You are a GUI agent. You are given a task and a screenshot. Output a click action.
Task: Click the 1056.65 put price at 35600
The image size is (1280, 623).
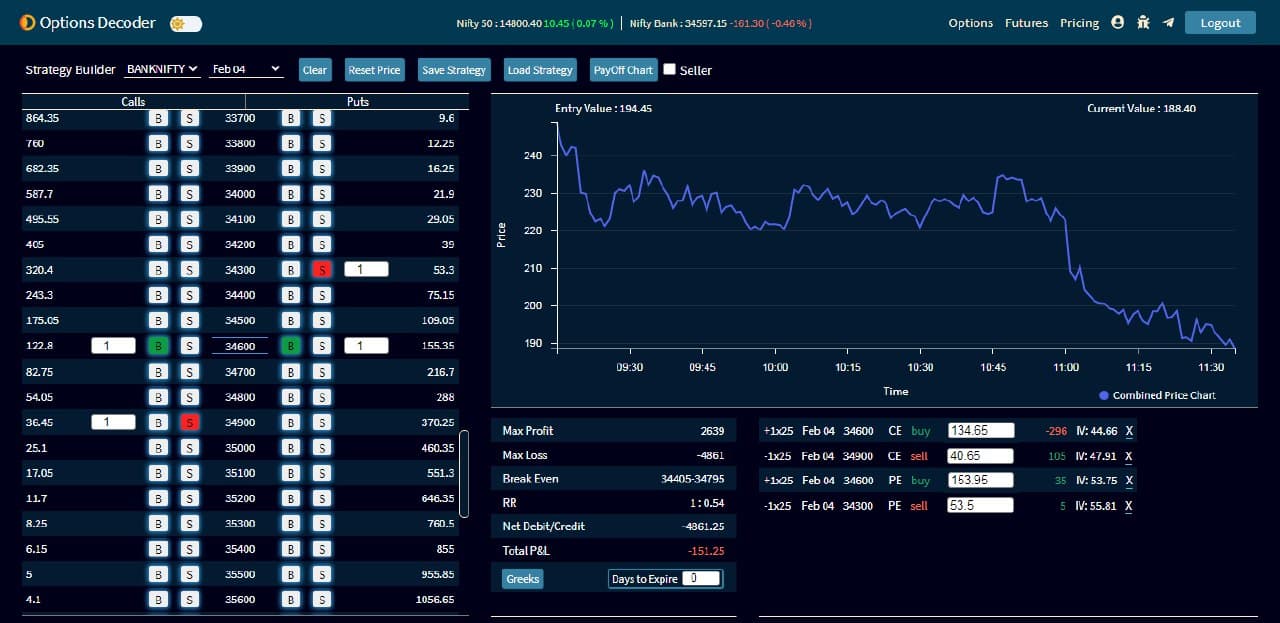[x=435, y=599]
